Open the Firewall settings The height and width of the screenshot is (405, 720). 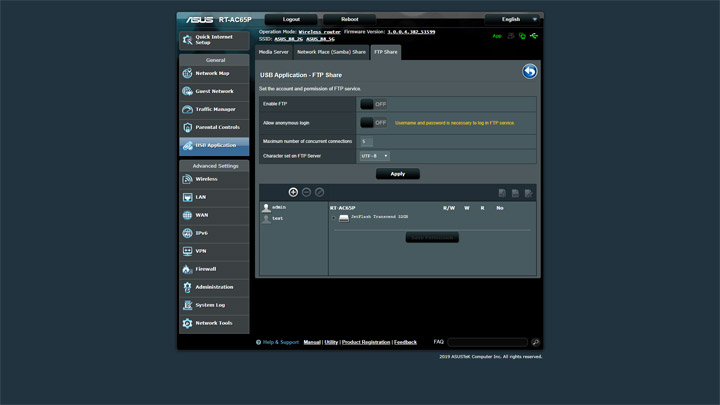214,269
